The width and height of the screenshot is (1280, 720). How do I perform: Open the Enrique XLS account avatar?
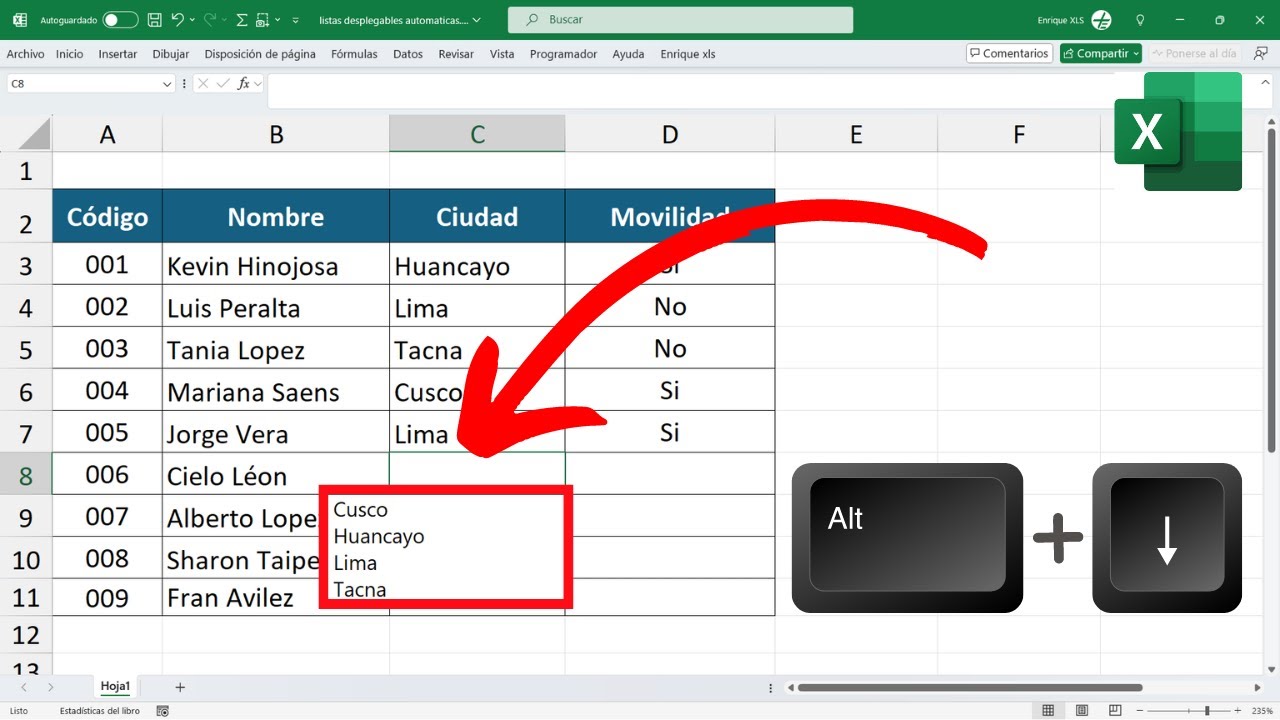(x=1101, y=20)
